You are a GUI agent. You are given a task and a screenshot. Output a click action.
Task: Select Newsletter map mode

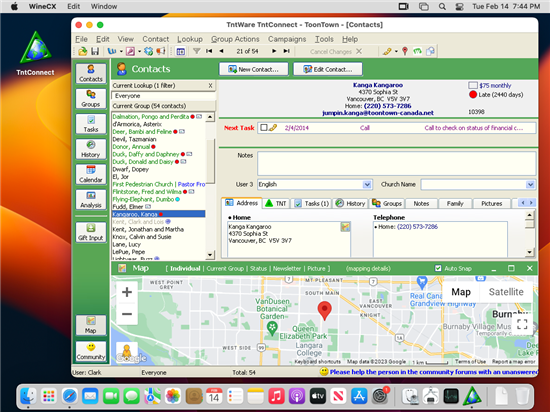point(287,269)
